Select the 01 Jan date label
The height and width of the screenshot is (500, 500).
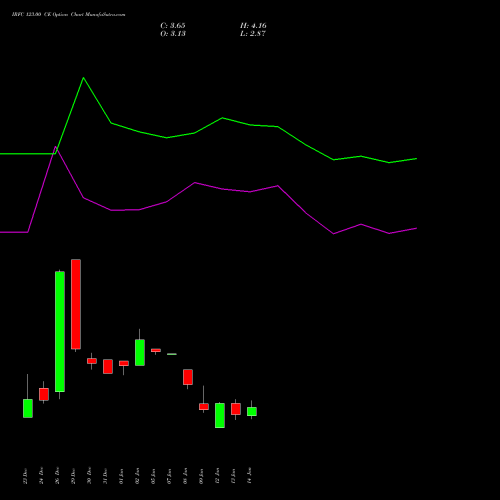(x=121, y=476)
